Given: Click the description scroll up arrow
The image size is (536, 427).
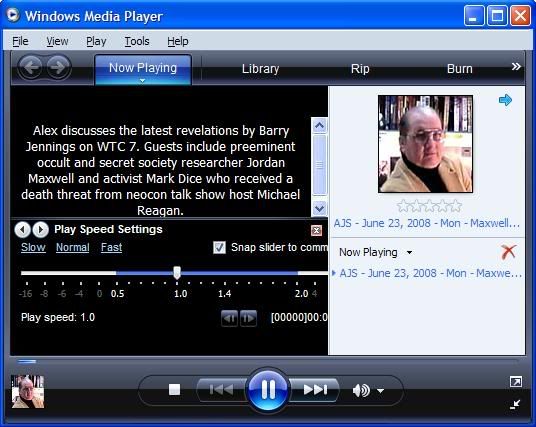Looking at the screenshot, I should [x=319, y=125].
